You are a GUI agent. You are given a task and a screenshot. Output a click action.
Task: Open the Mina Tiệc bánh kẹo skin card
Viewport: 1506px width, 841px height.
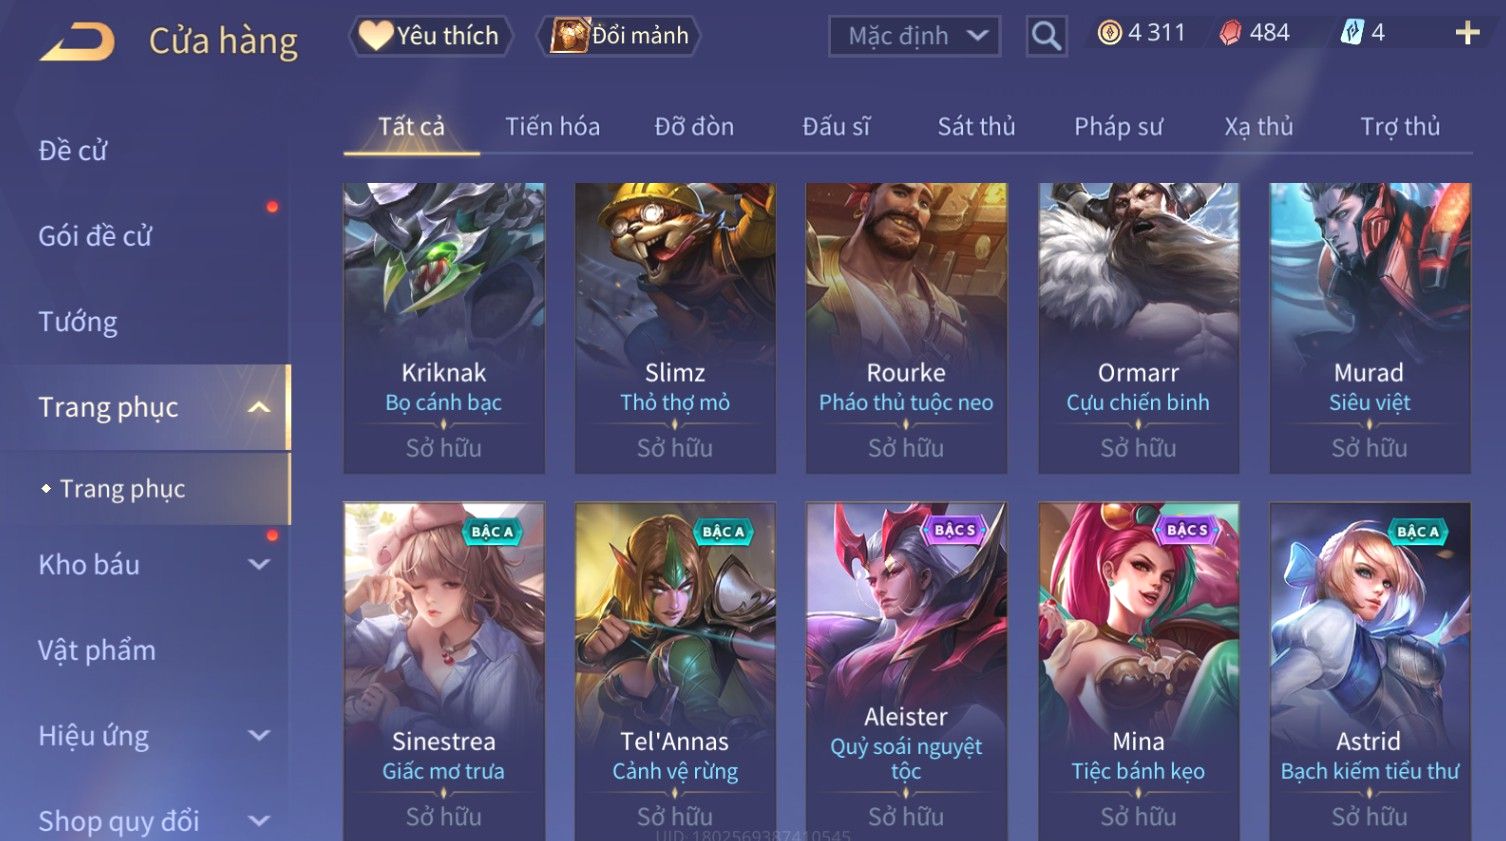[x=1138, y=672]
